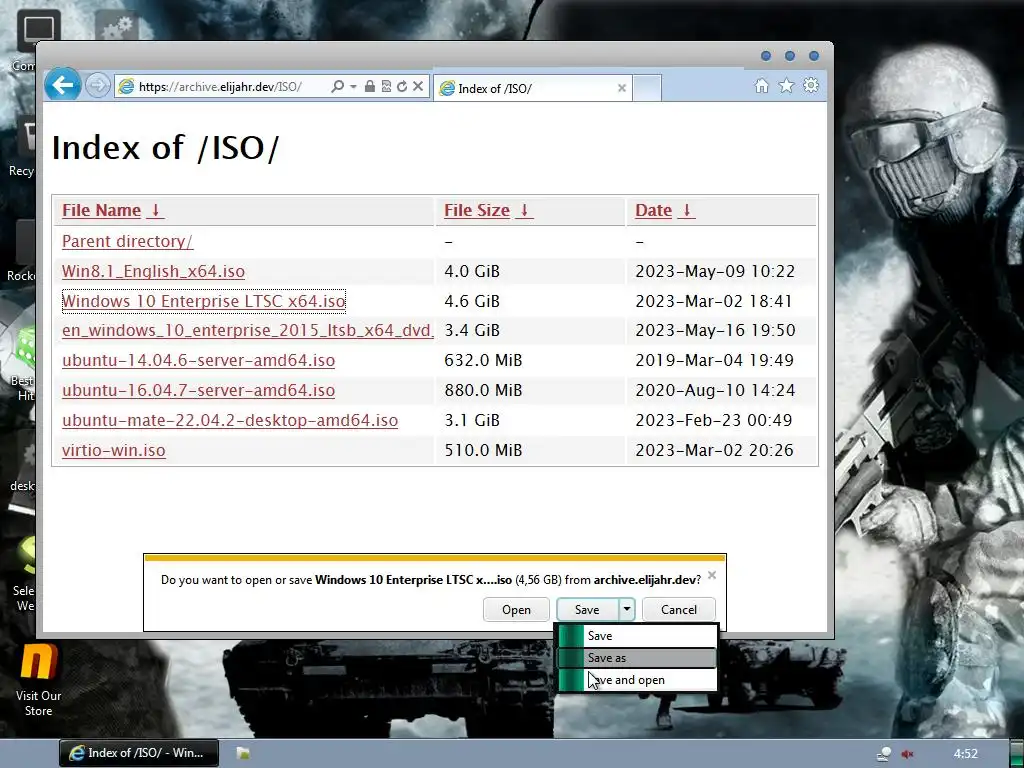Click the last blue window control dot
Screen dimensions: 1024x768
[814, 56]
